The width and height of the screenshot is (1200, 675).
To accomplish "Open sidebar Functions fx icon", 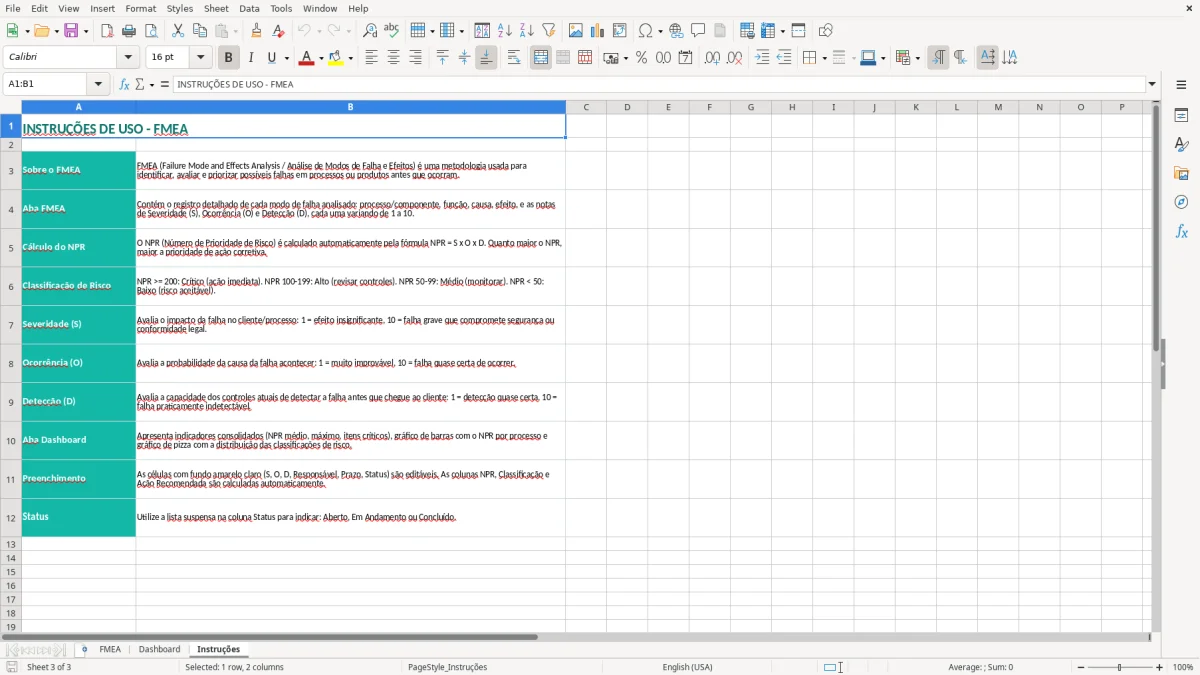I will pos(1181,231).
